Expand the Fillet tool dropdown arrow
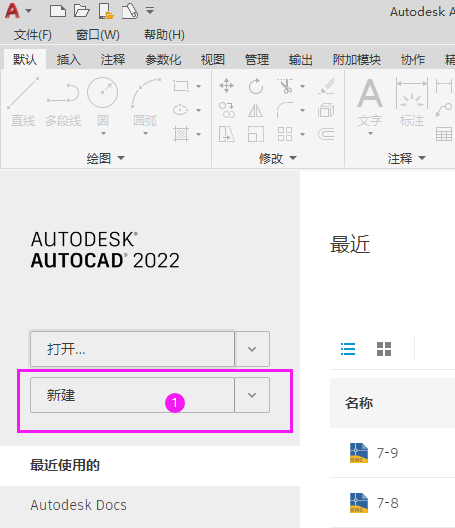This screenshot has height=528, width=455. click(302, 110)
